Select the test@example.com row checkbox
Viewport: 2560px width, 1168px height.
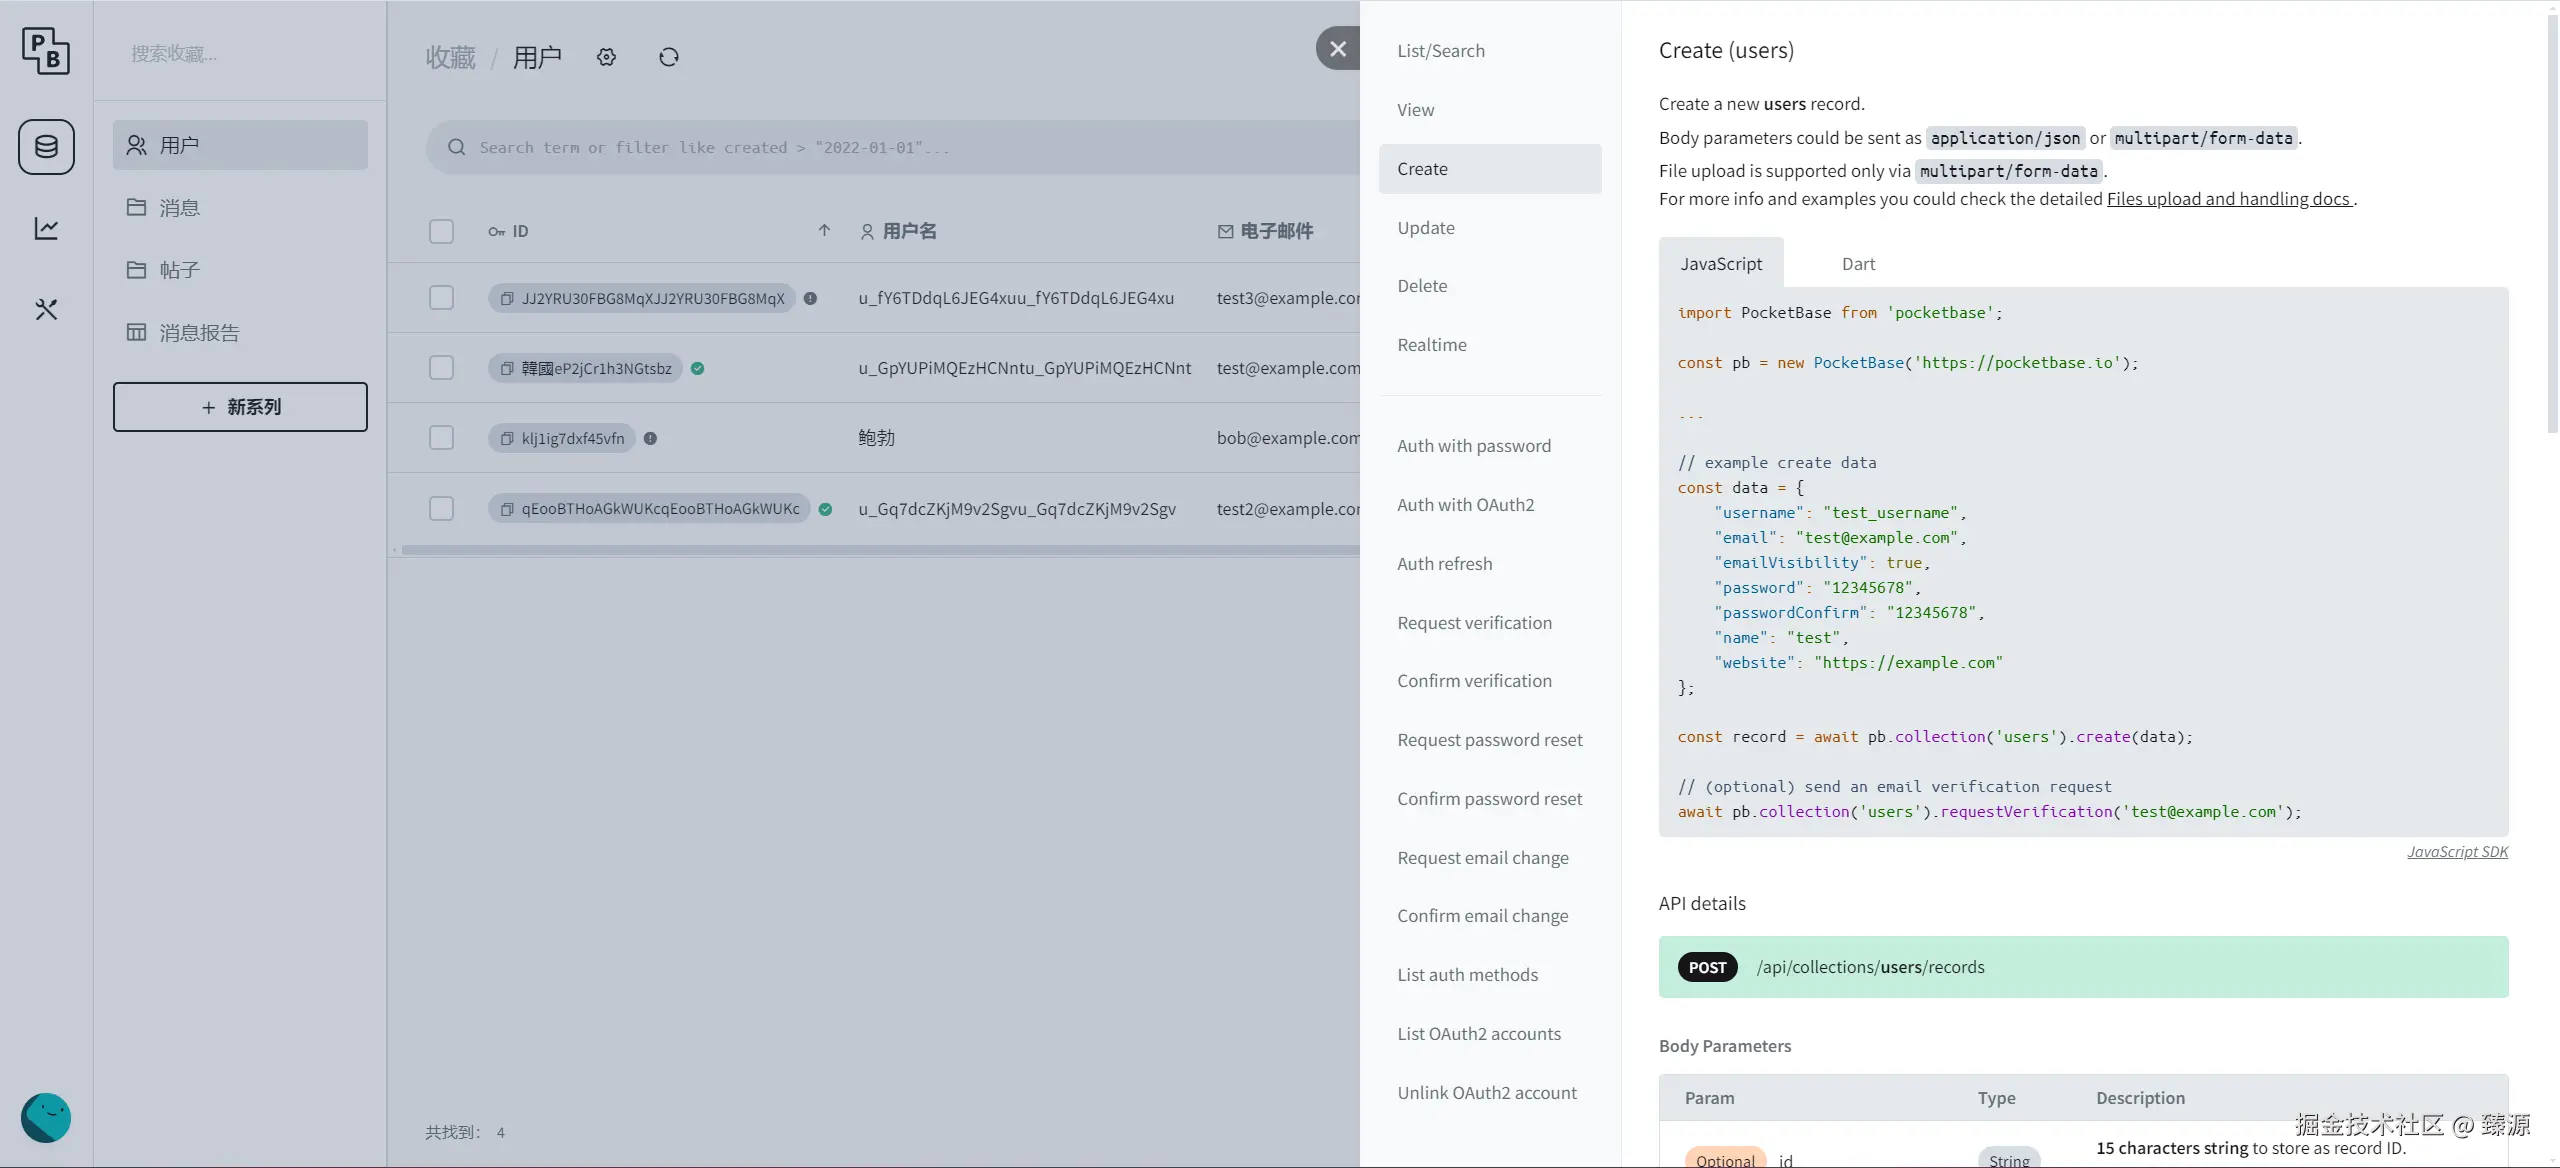point(441,368)
